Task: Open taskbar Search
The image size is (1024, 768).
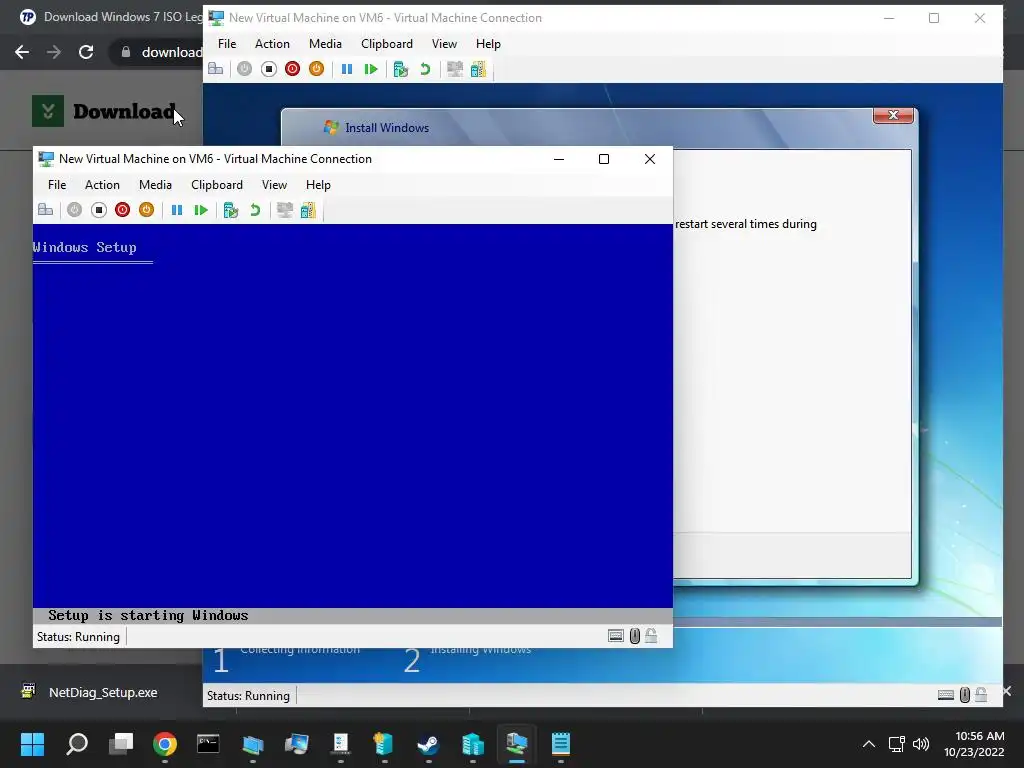Action: point(77,744)
